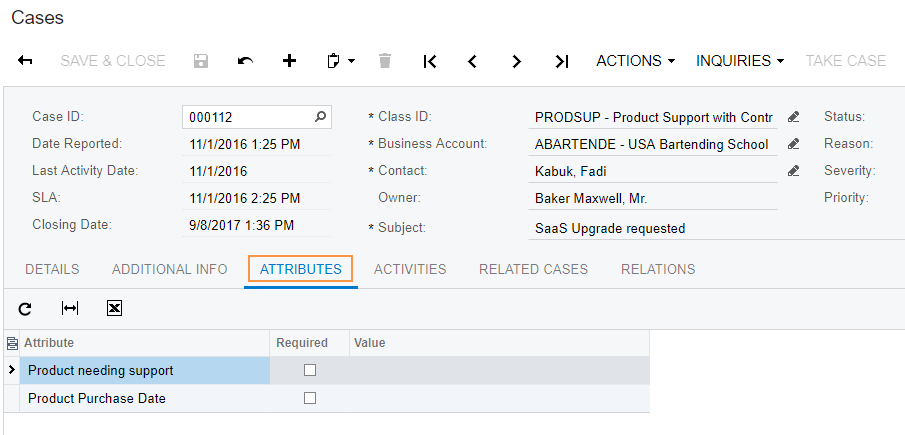Open the Details tab
This screenshot has width=905, height=435.
click(x=52, y=269)
